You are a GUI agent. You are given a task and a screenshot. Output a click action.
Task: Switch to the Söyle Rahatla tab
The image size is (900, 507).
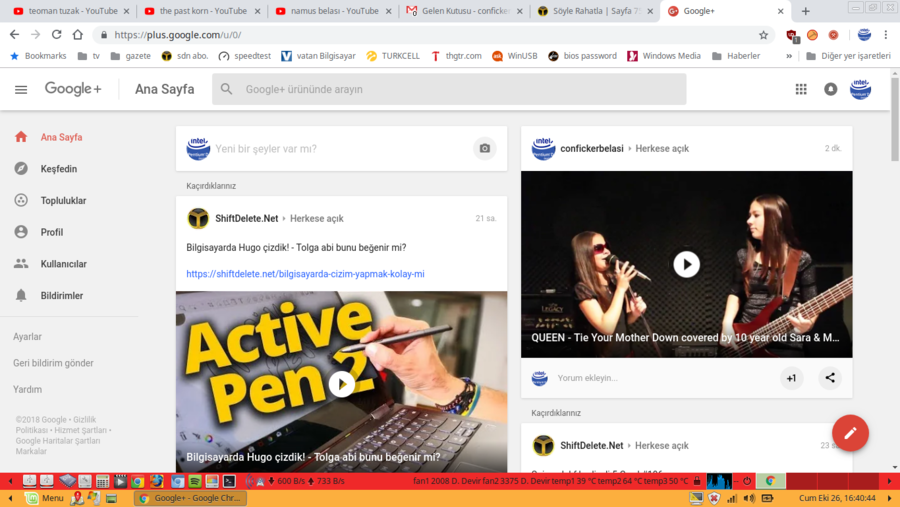click(x=595, y=11)
